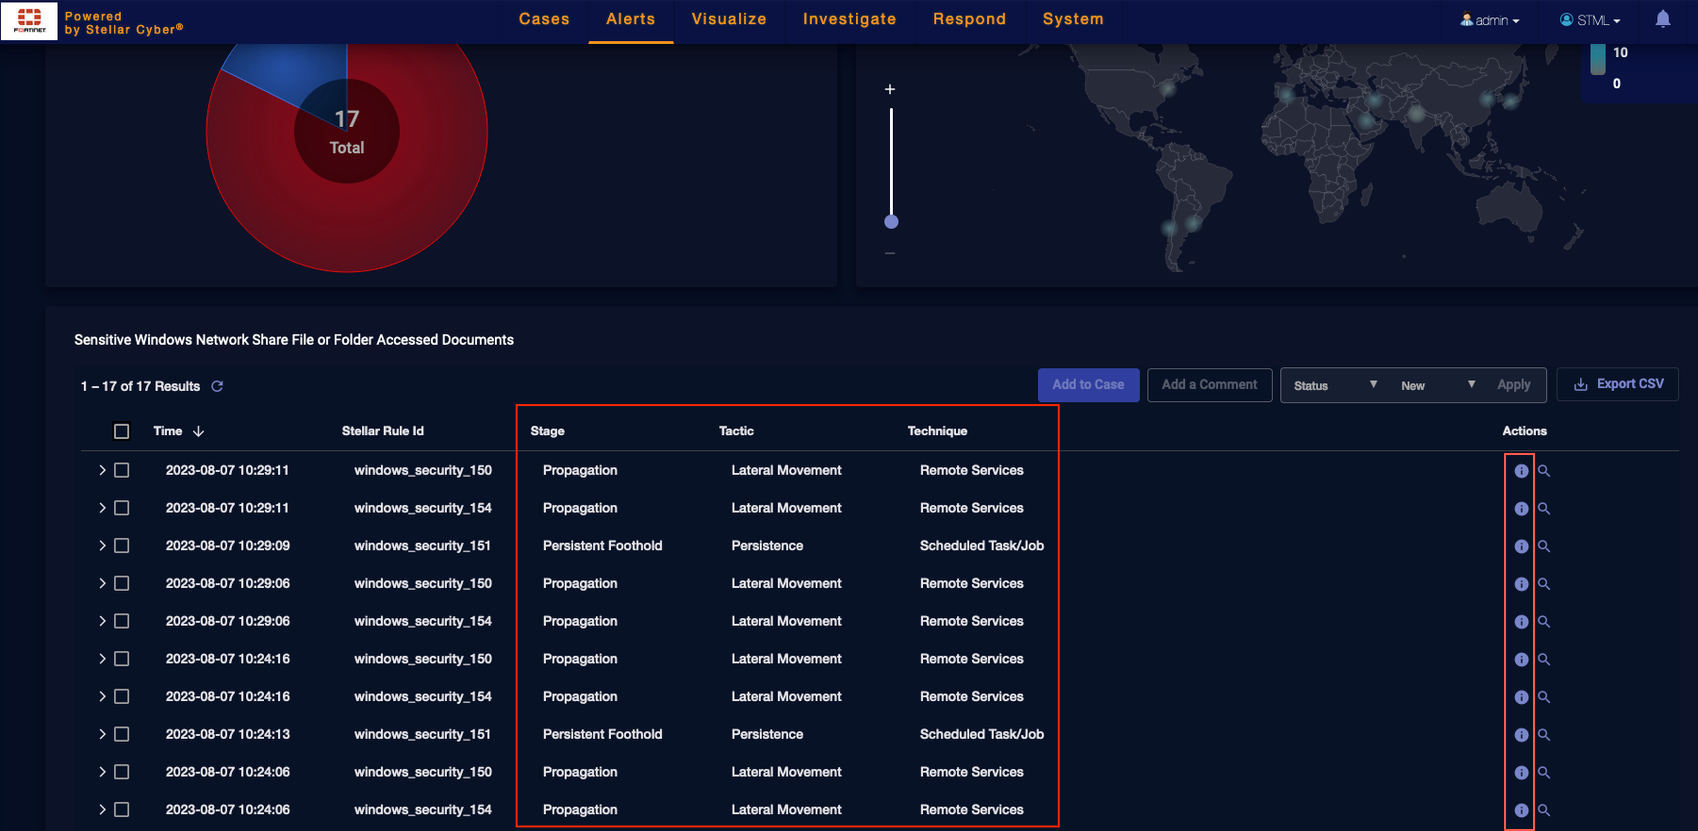Click the map zoom out minus icon
1698x831 pixels.
[x=890, y=254]
